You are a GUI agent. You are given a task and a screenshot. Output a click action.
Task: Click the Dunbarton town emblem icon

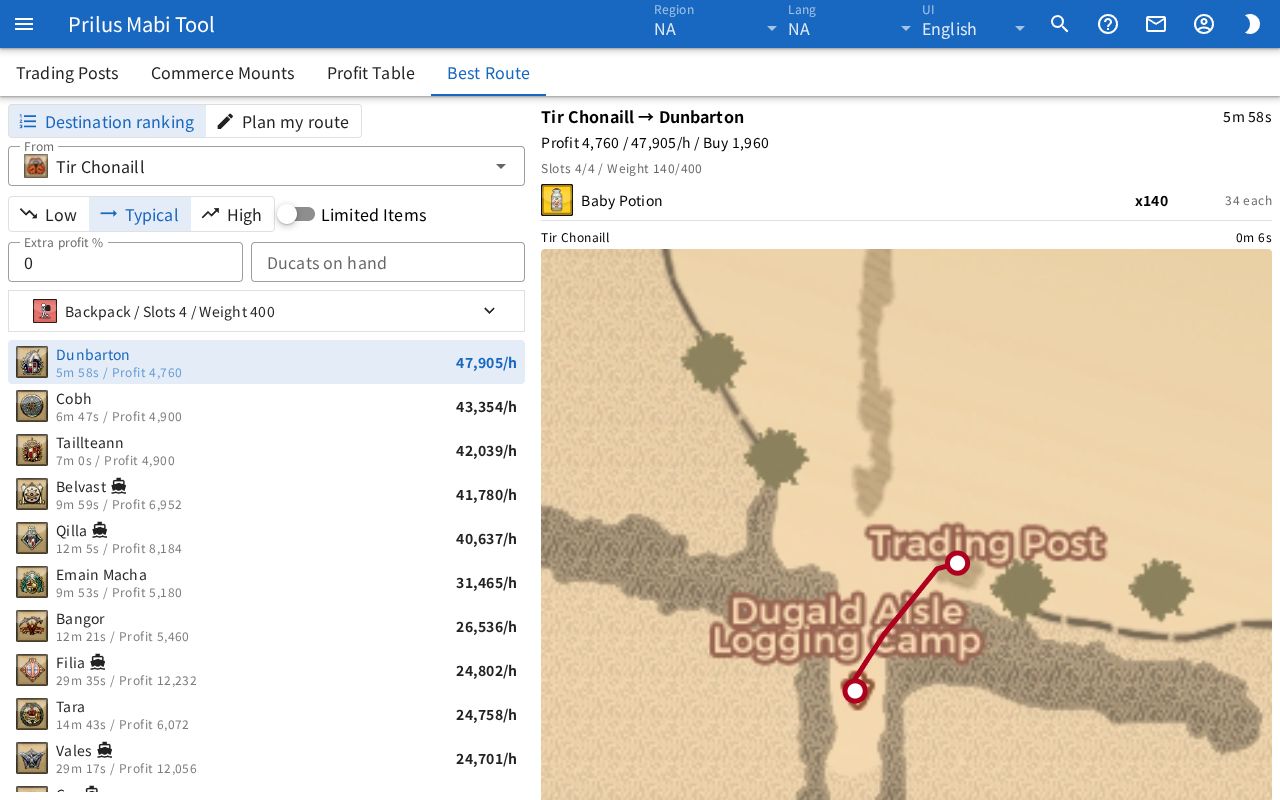(32, 362)
